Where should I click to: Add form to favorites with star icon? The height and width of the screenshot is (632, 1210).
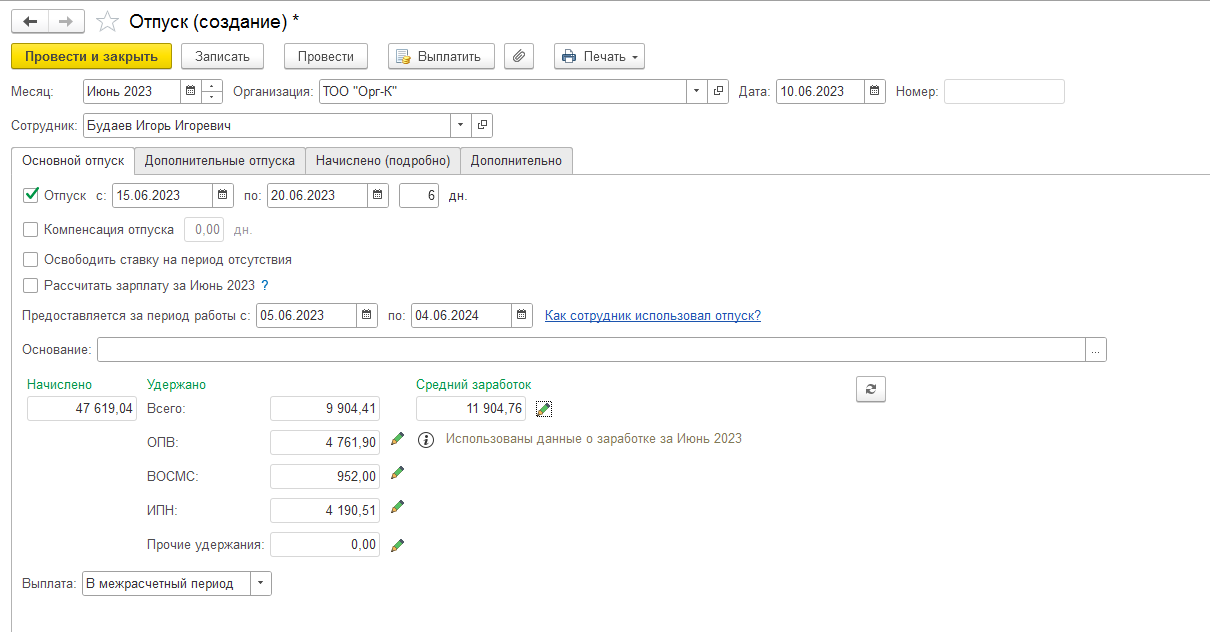point(108,22)
